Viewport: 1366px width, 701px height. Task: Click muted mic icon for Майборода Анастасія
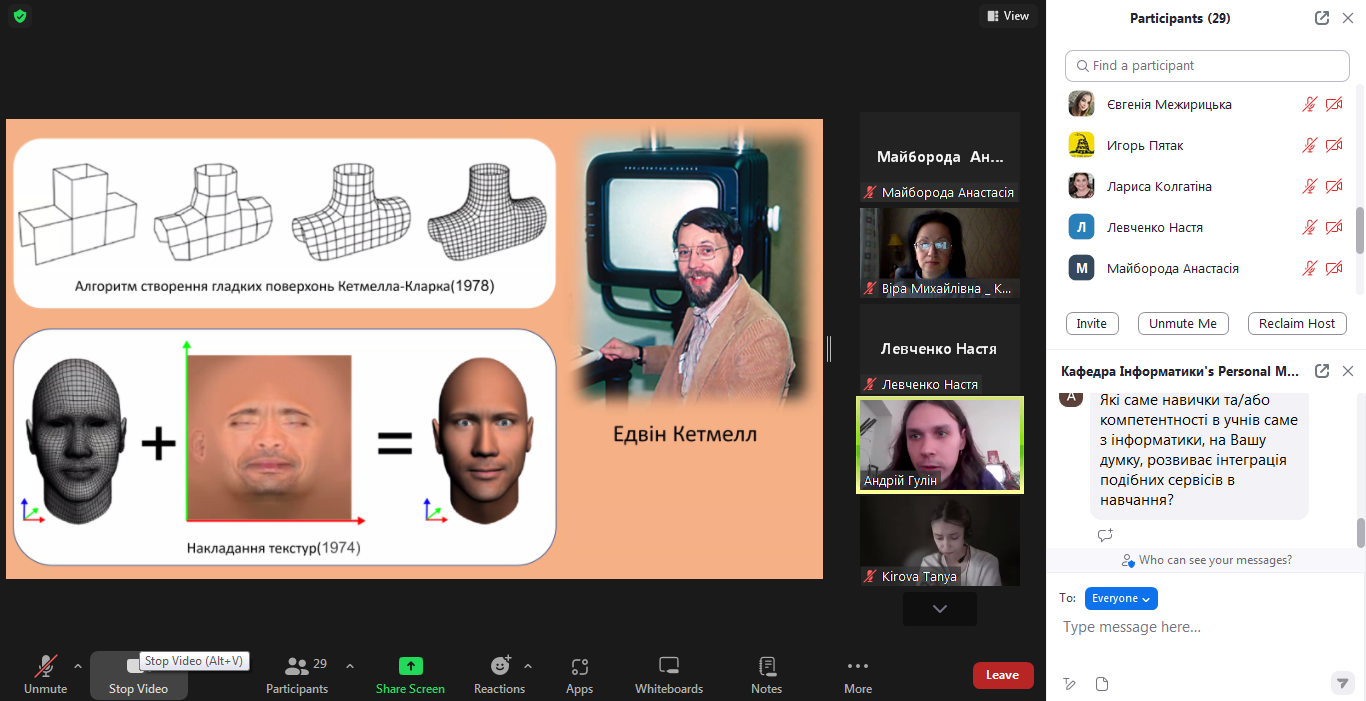1309,268
